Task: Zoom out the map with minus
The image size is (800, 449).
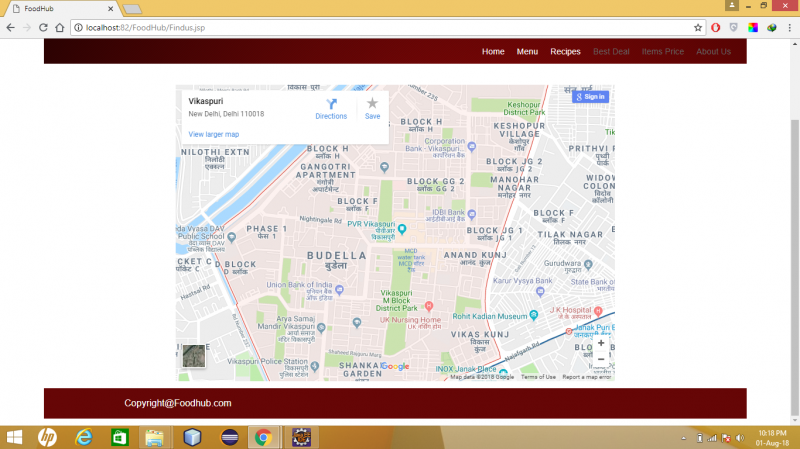Action: click(x=601, y=359)
